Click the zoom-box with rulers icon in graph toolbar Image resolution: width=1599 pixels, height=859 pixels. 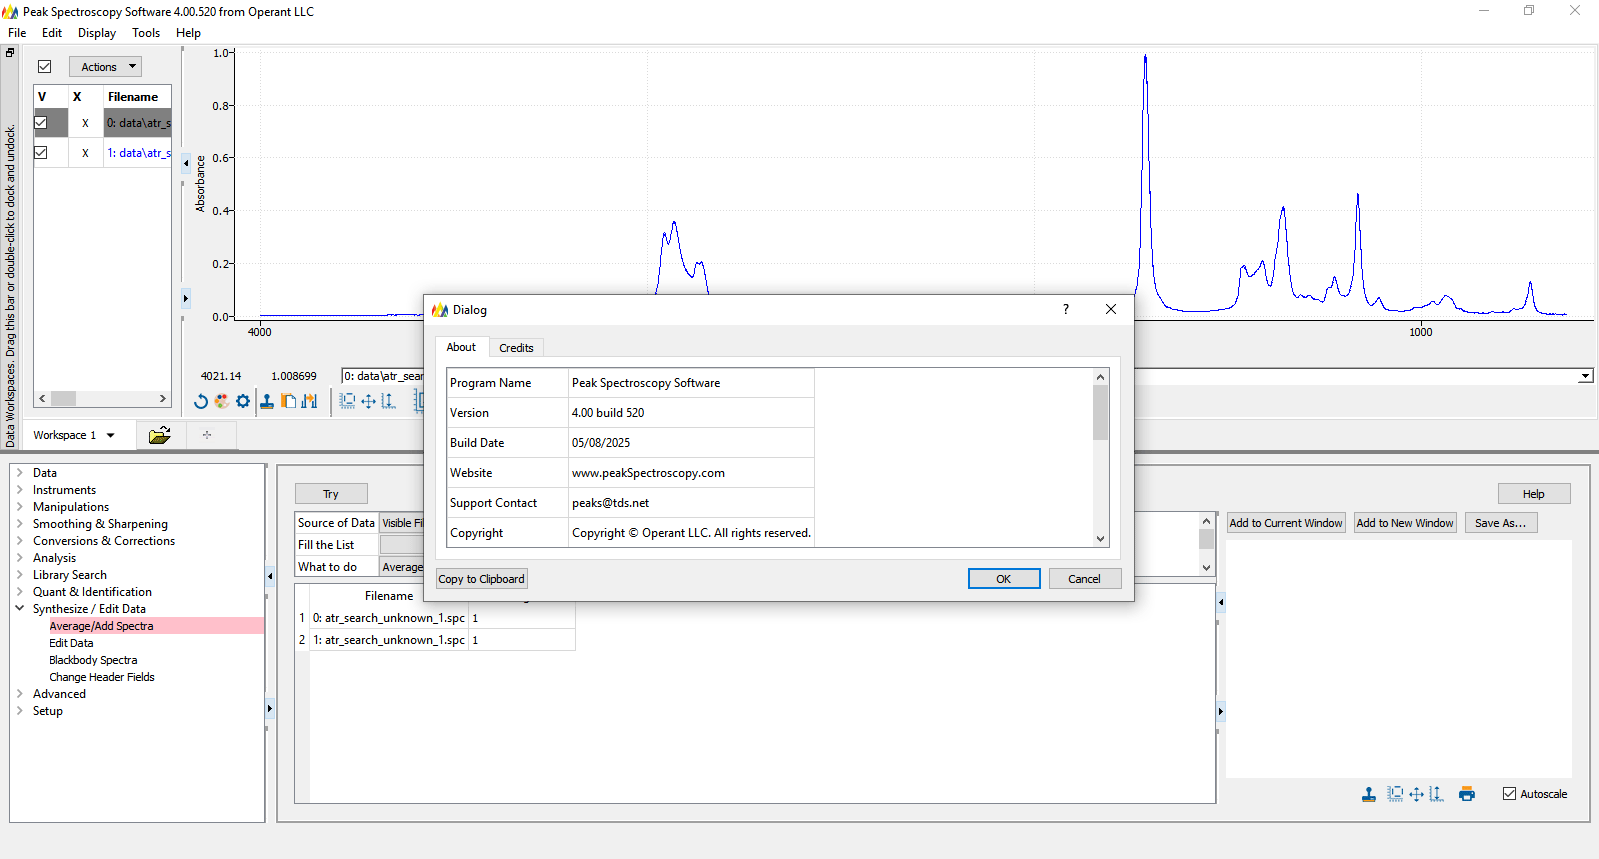[x=347, y=401]
